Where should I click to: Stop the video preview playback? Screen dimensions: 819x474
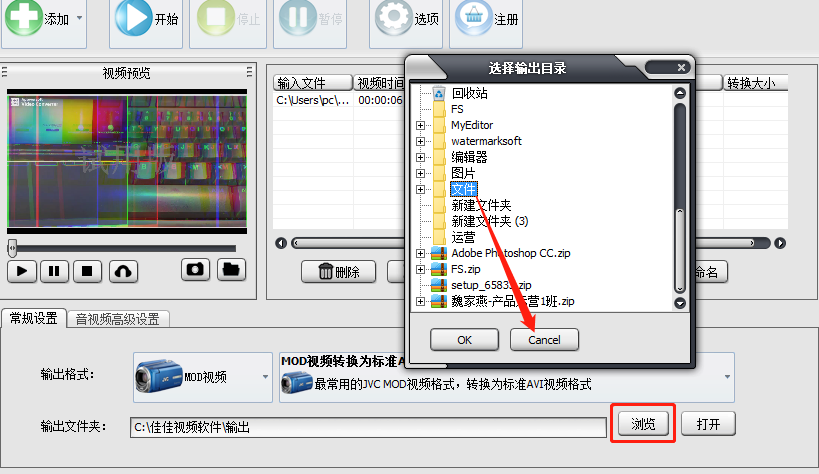coord(87,271)
